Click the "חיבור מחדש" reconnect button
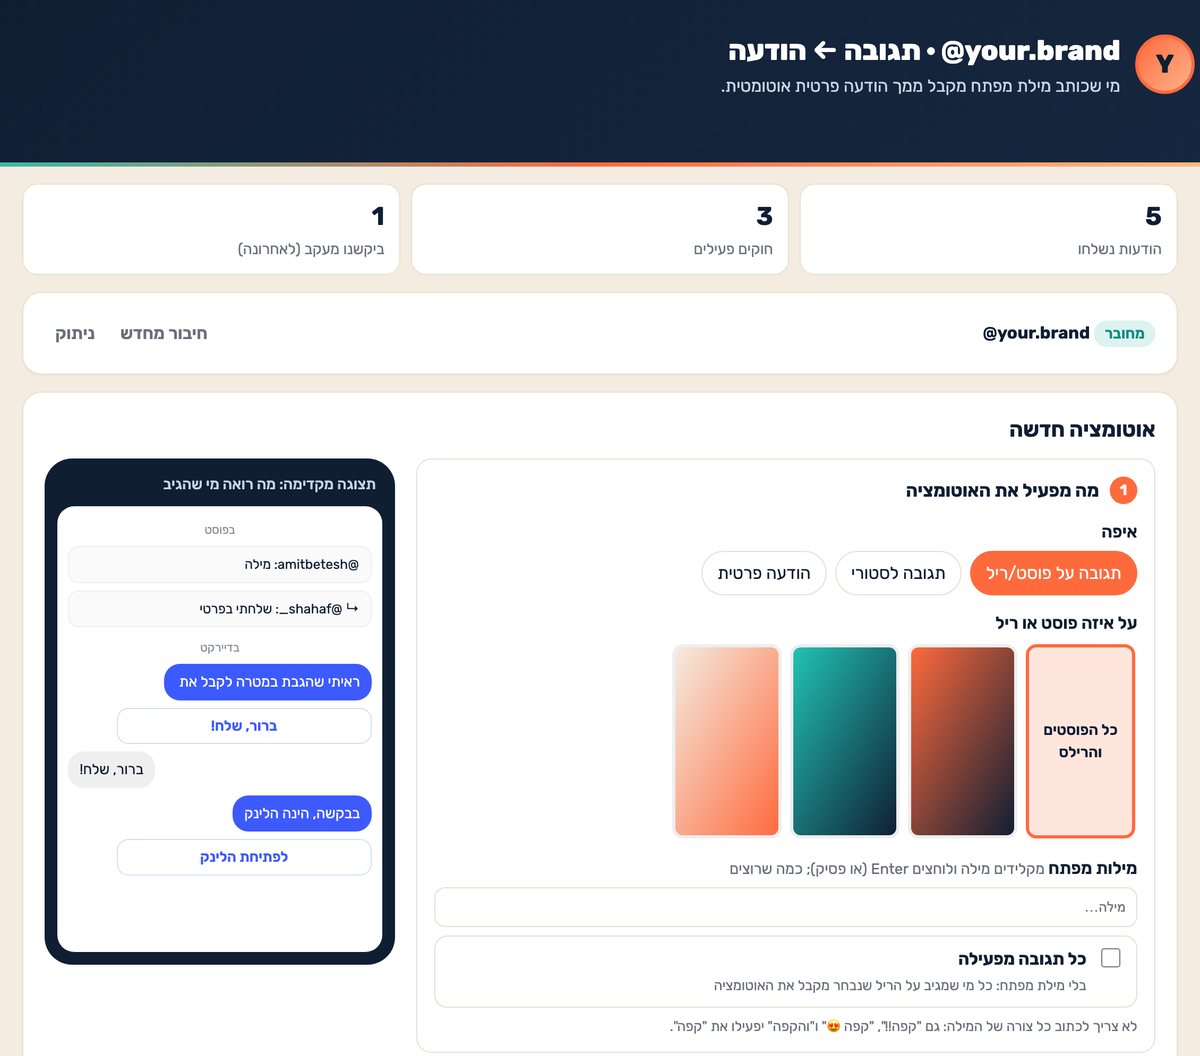The height and width of the screenshot is (1056, 1200). 164,333
